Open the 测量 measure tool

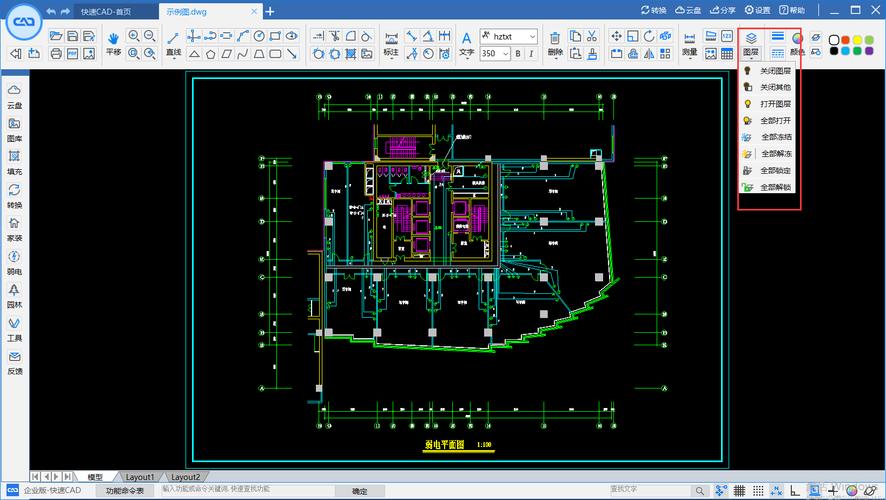click(x=690, y=43)
